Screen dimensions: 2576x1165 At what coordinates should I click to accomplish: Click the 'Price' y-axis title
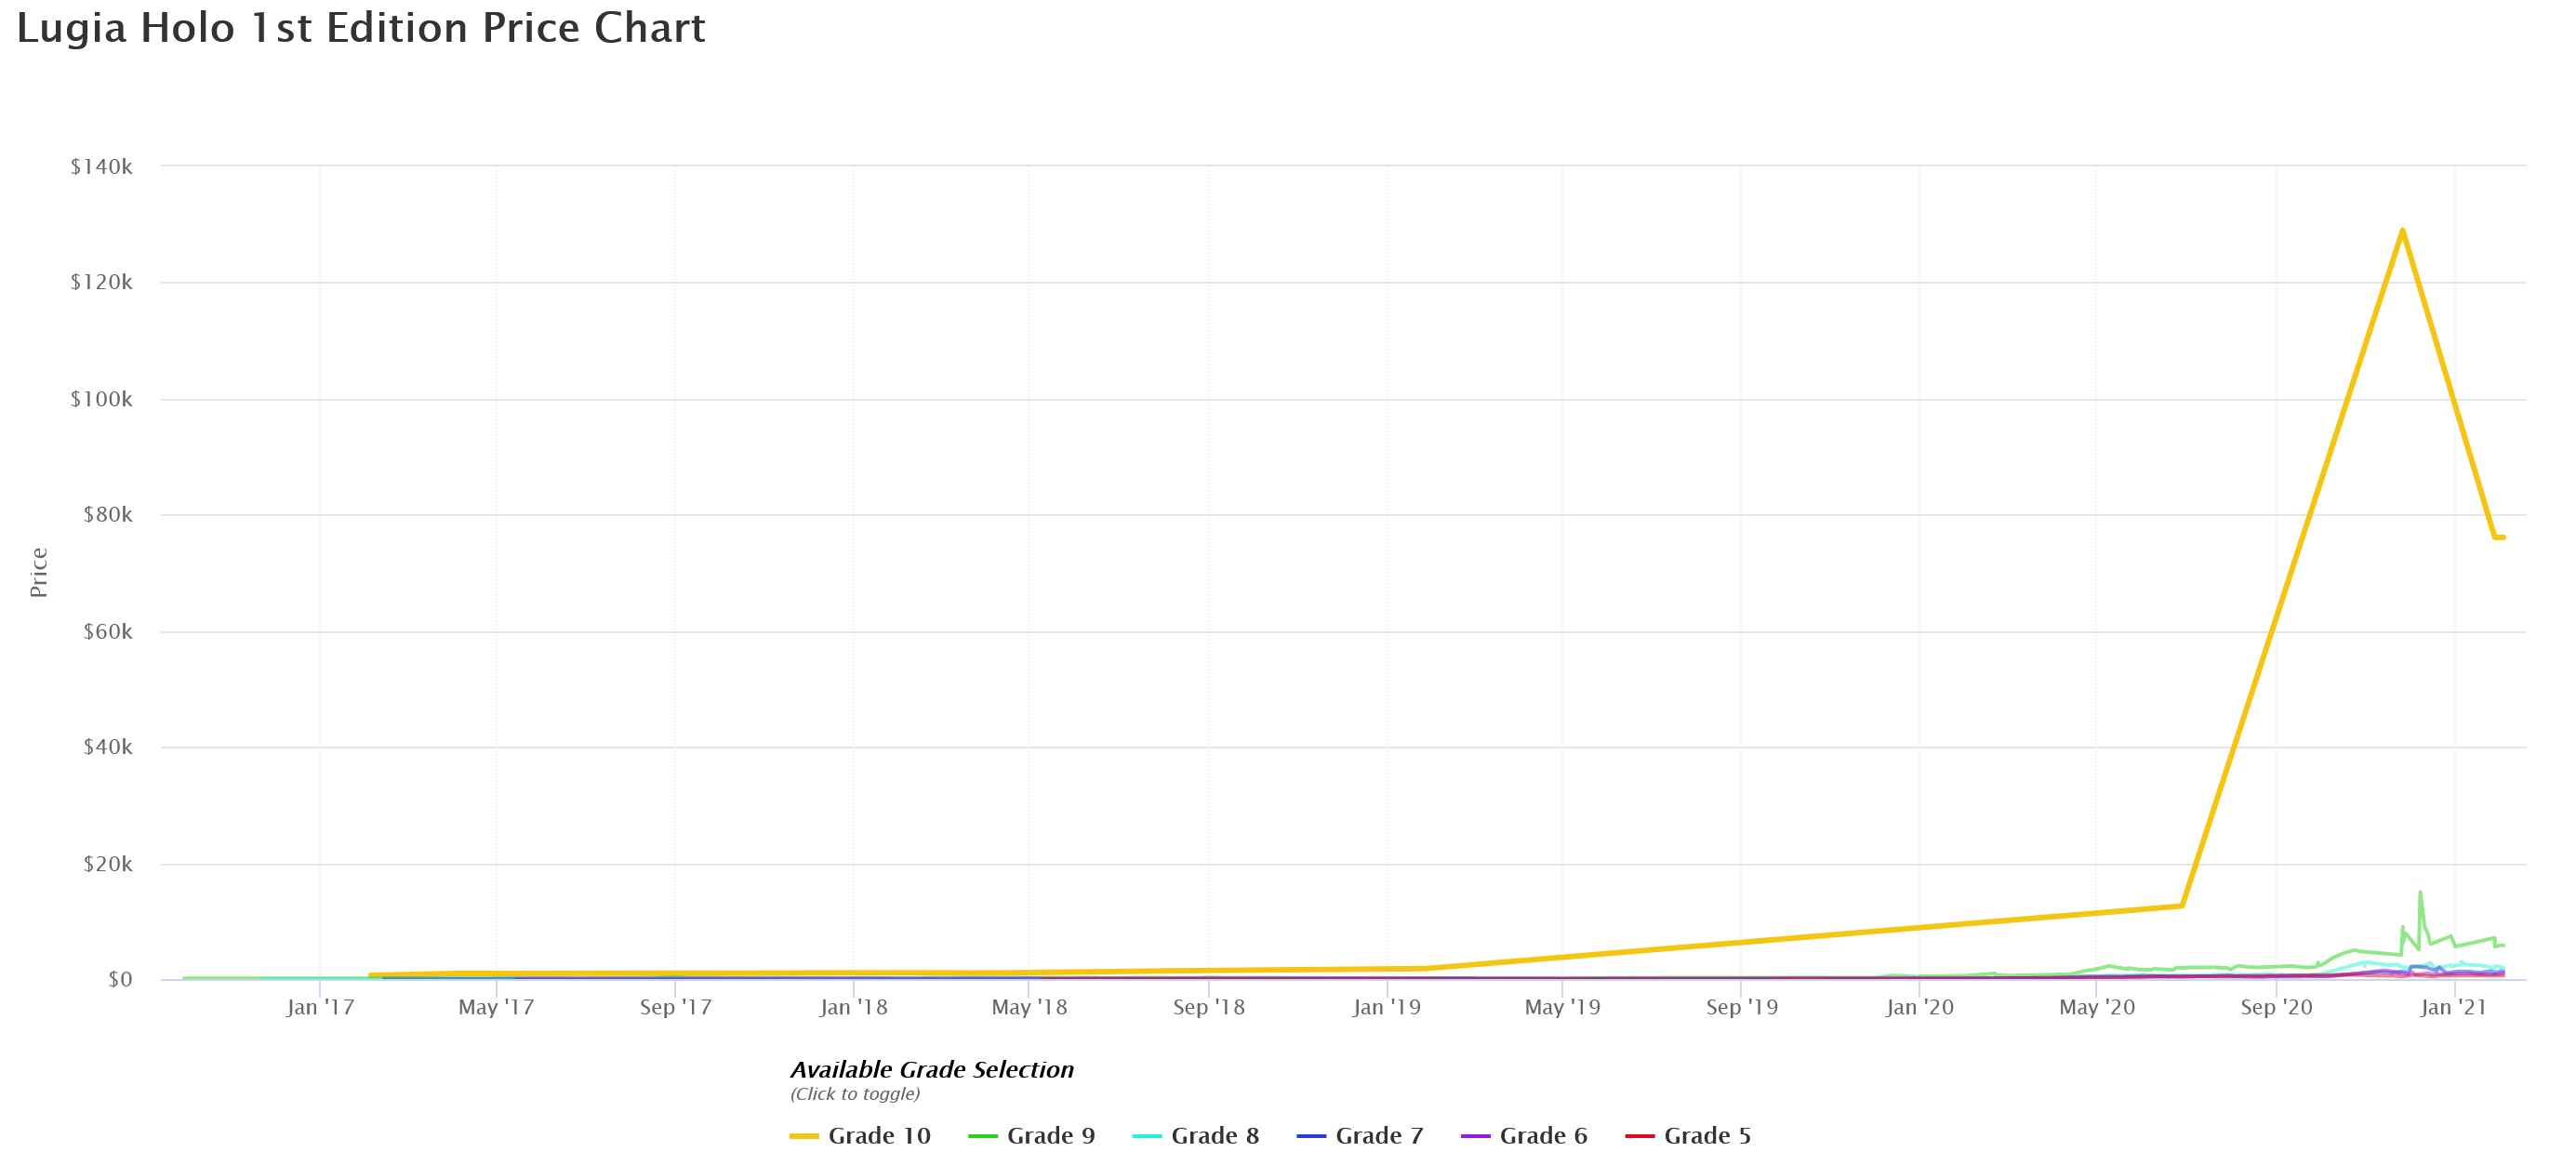(x=39, y=573)
